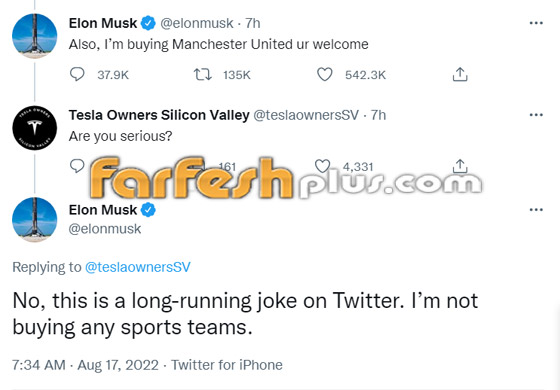Like the Manchester United tweet
Screen dimensions: 560x390
coord(325,74)
